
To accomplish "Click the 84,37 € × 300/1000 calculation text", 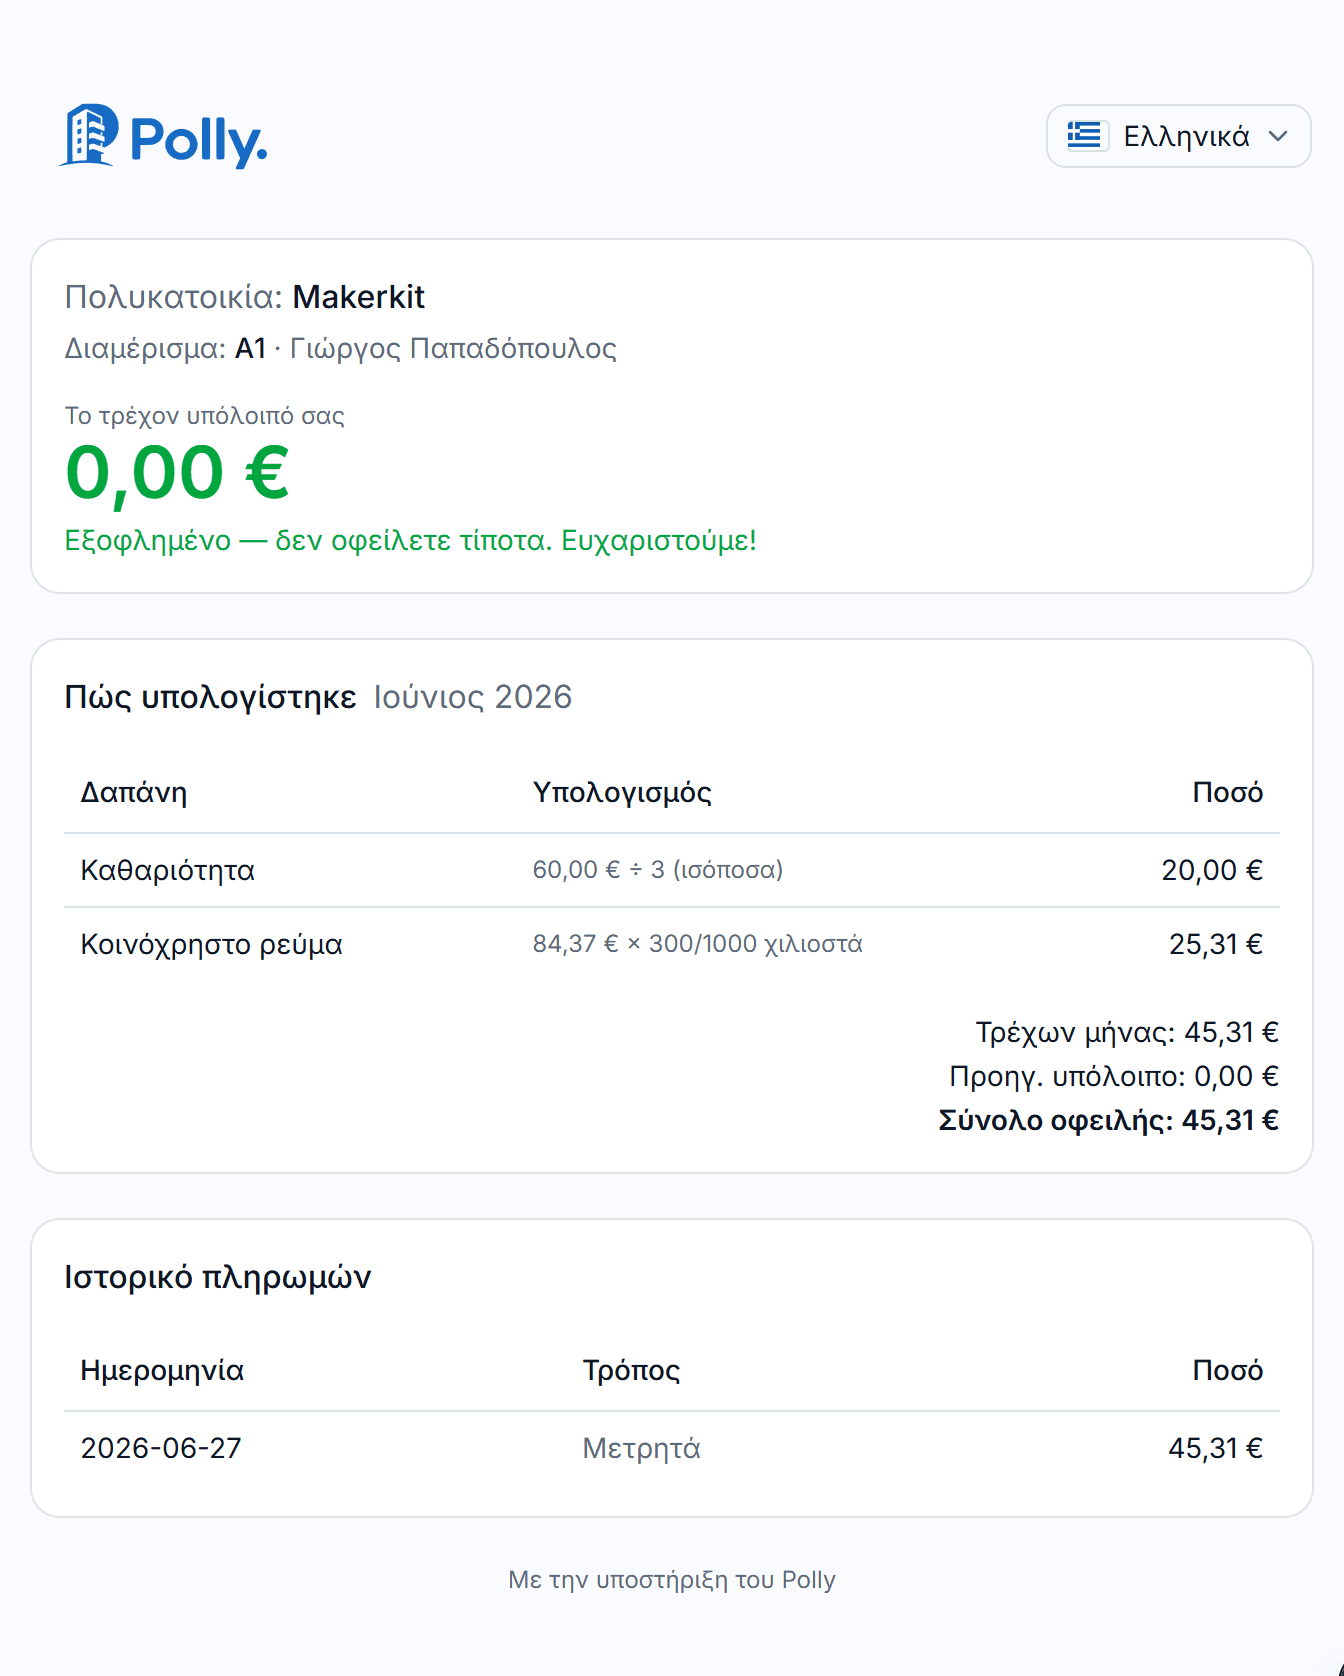I will click(697, 944).
